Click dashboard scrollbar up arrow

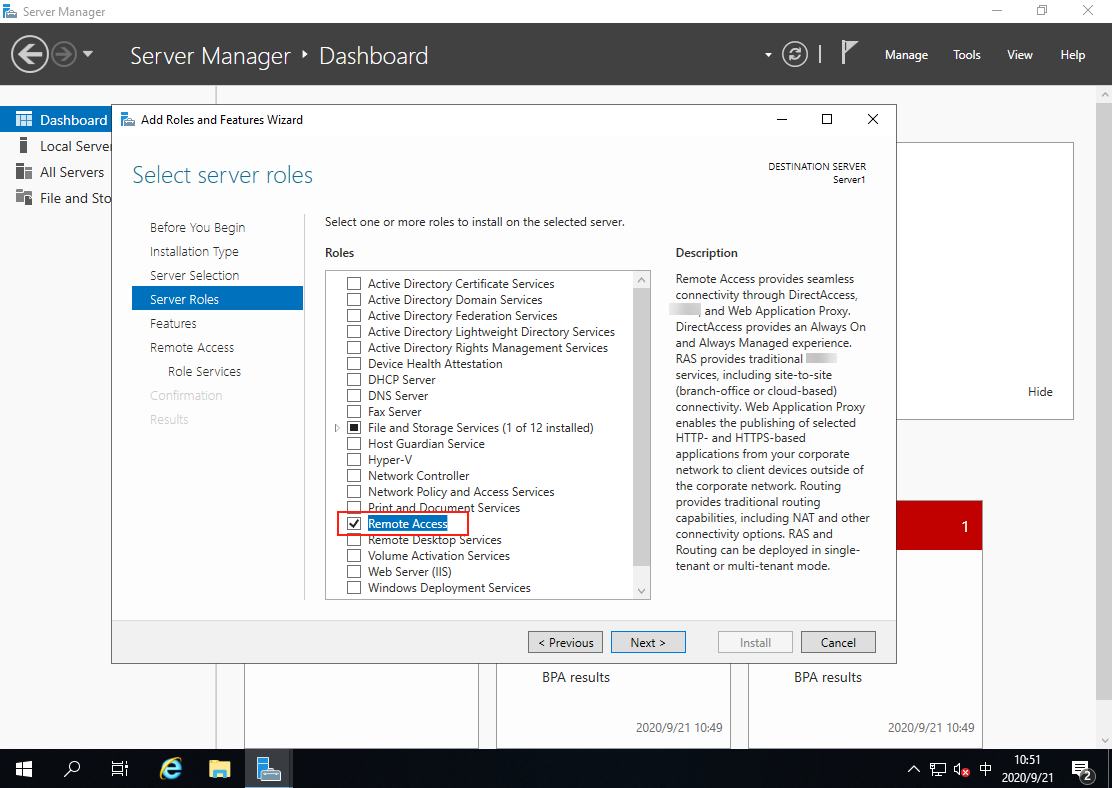pyautogui.click(x=1103, y=94)
